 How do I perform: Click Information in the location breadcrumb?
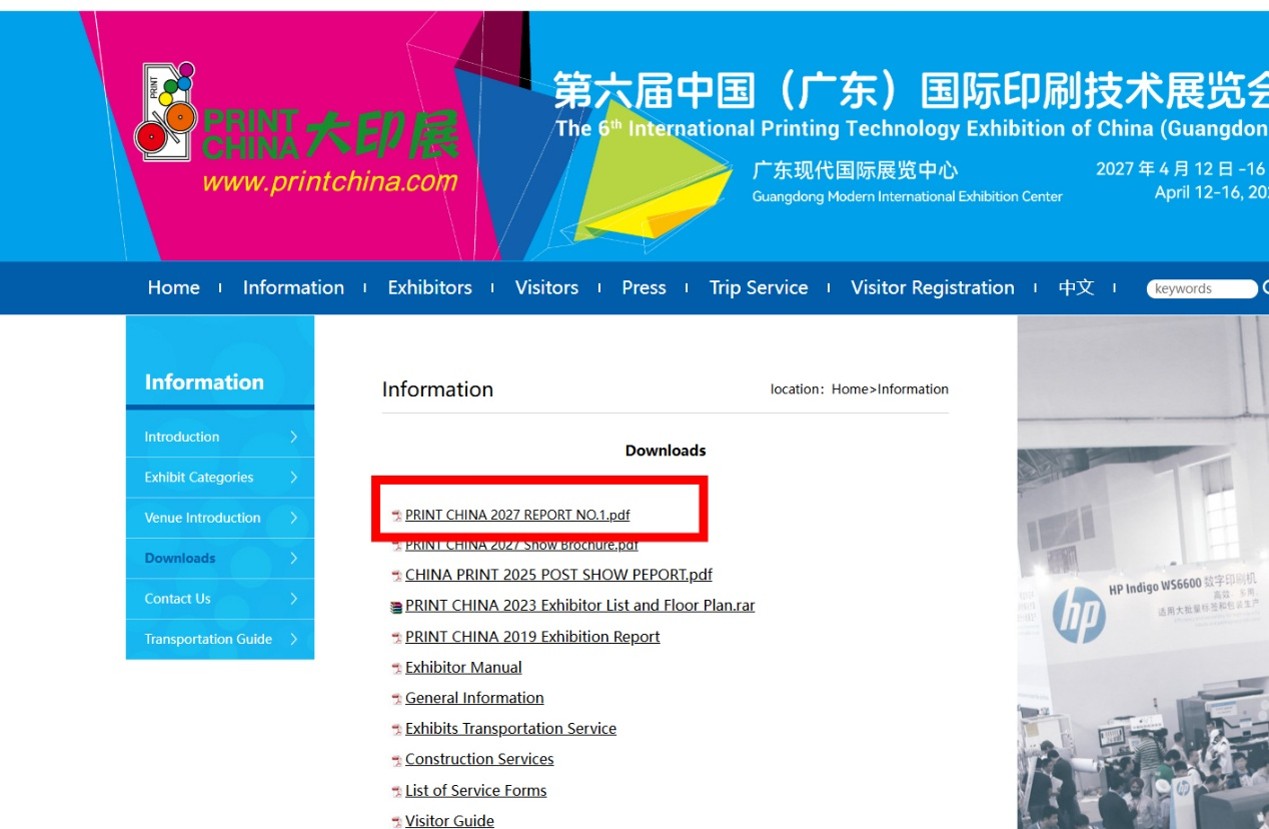pyautogui.click(x=913, y=389)
